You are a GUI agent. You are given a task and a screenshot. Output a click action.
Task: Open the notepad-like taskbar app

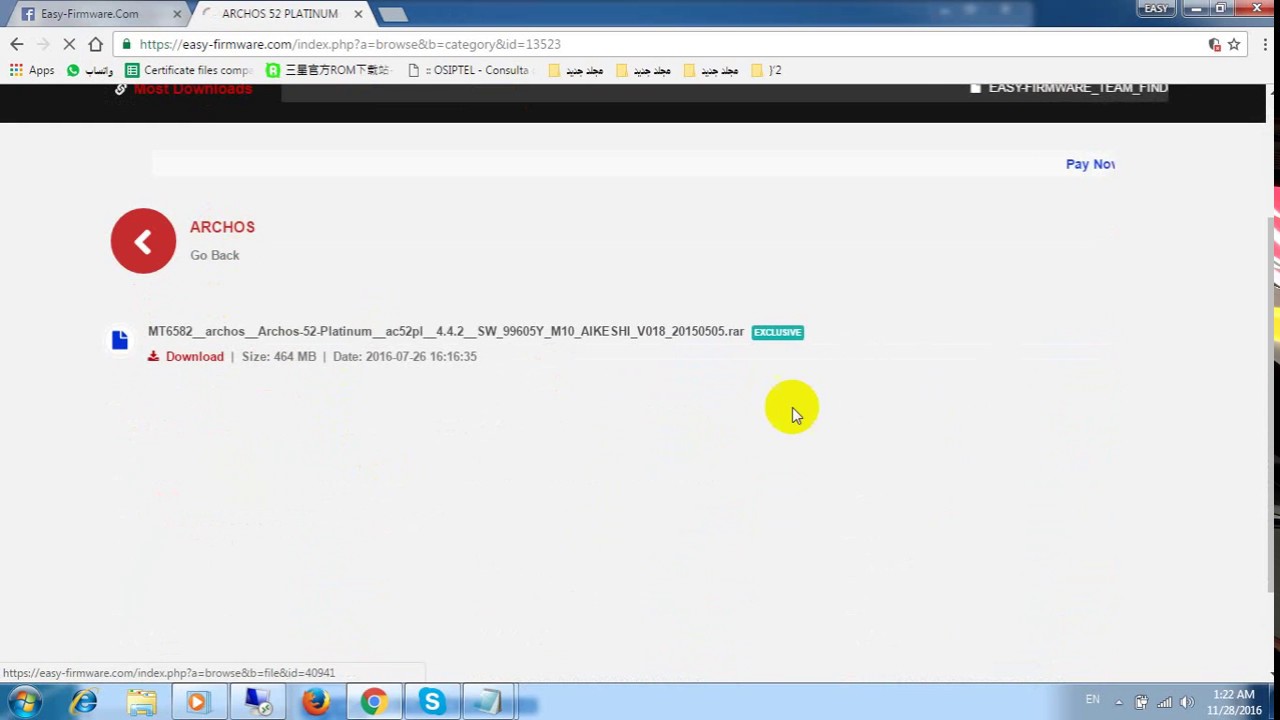[488, 702]
